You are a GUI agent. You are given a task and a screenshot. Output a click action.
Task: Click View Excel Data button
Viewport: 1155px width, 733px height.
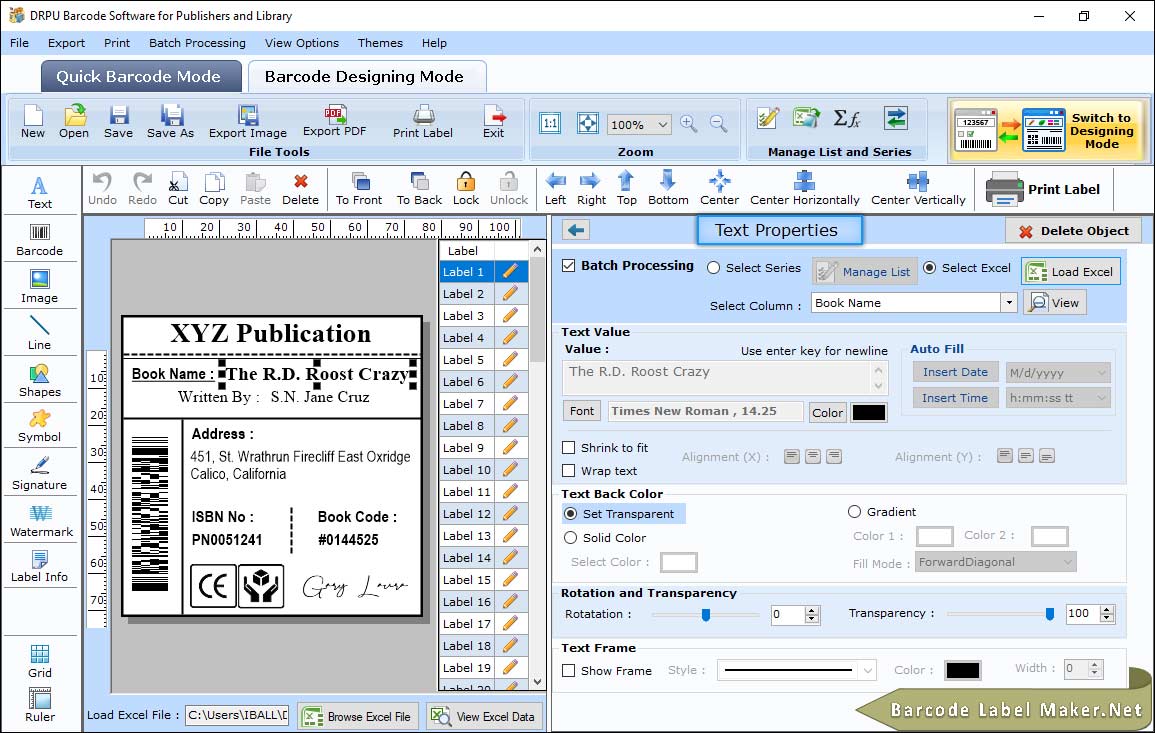click(x=484, y=716)
